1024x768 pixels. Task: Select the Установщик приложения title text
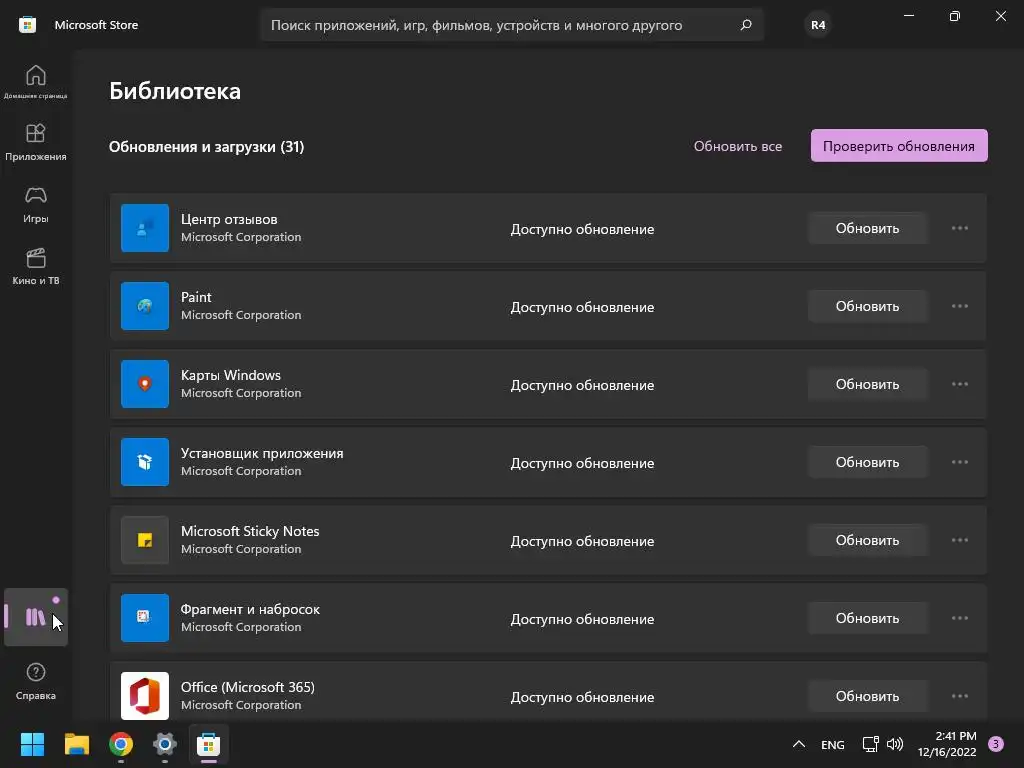point(262,453)
